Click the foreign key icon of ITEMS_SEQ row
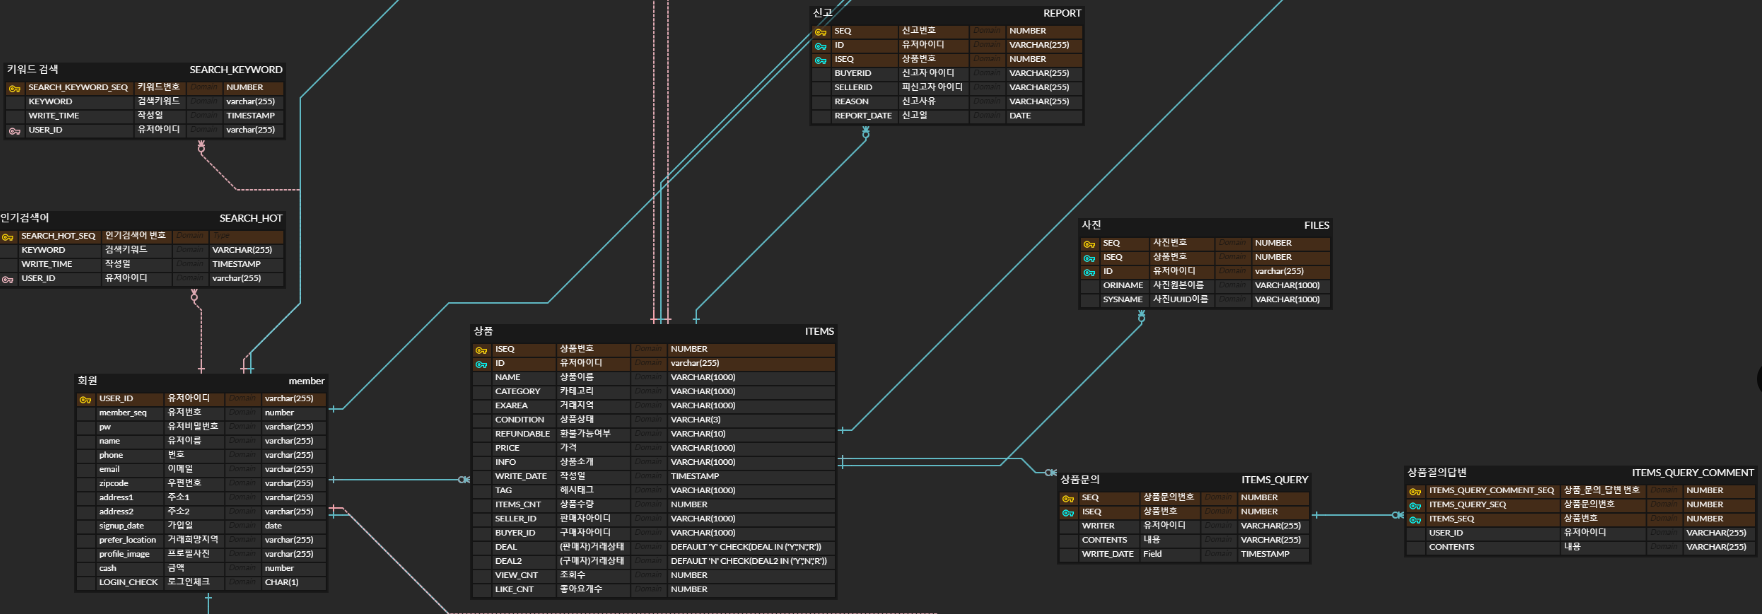 1415,519
